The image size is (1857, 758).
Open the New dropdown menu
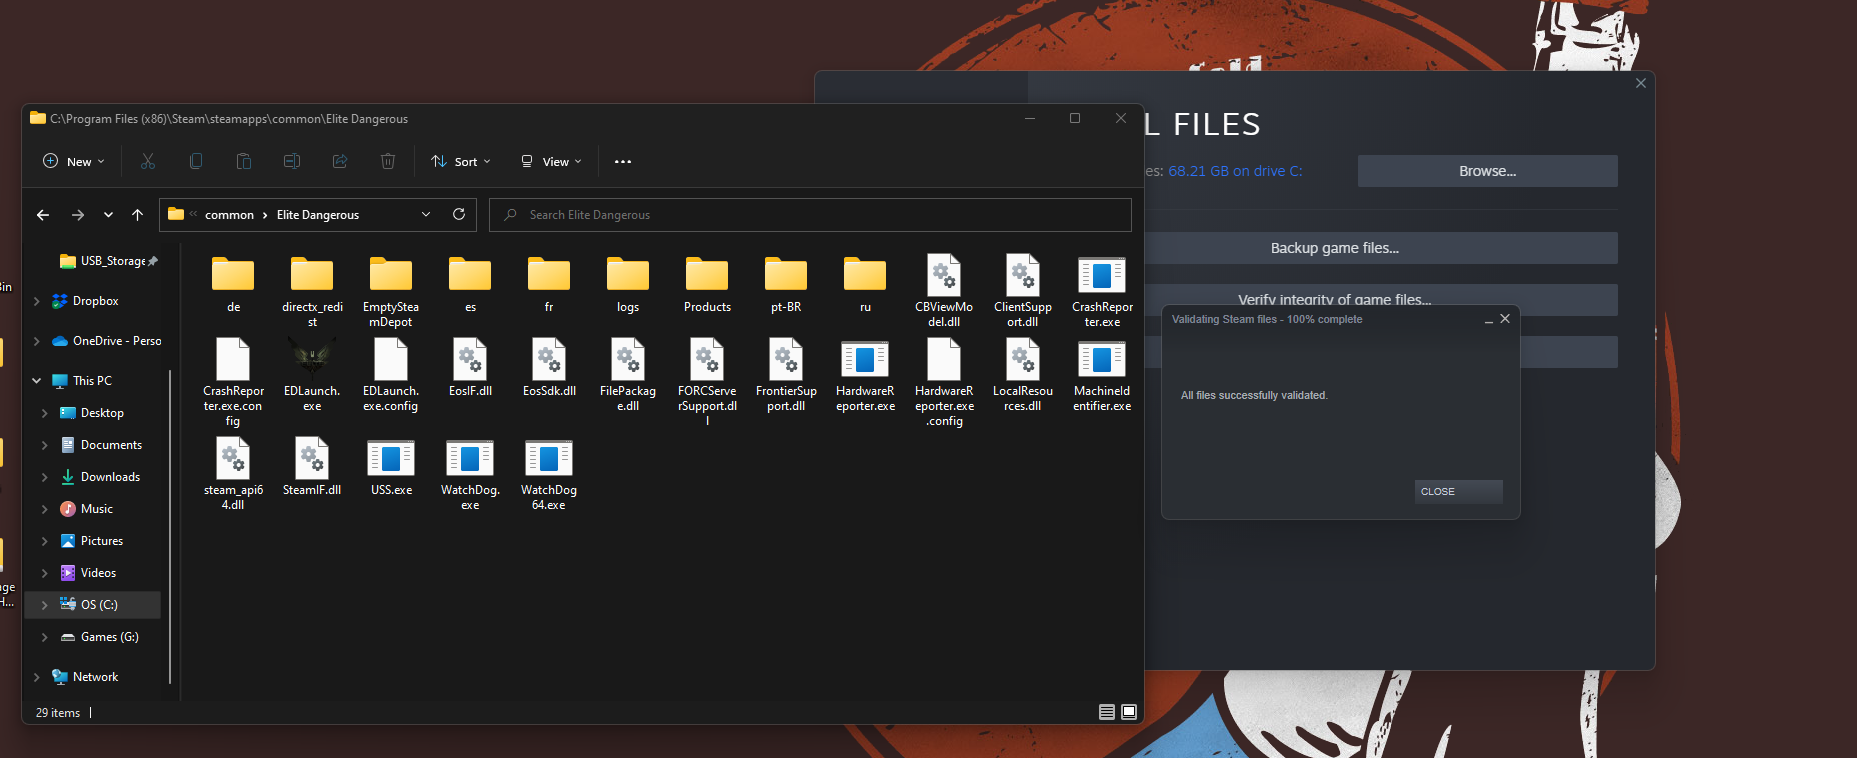point(74,161)
